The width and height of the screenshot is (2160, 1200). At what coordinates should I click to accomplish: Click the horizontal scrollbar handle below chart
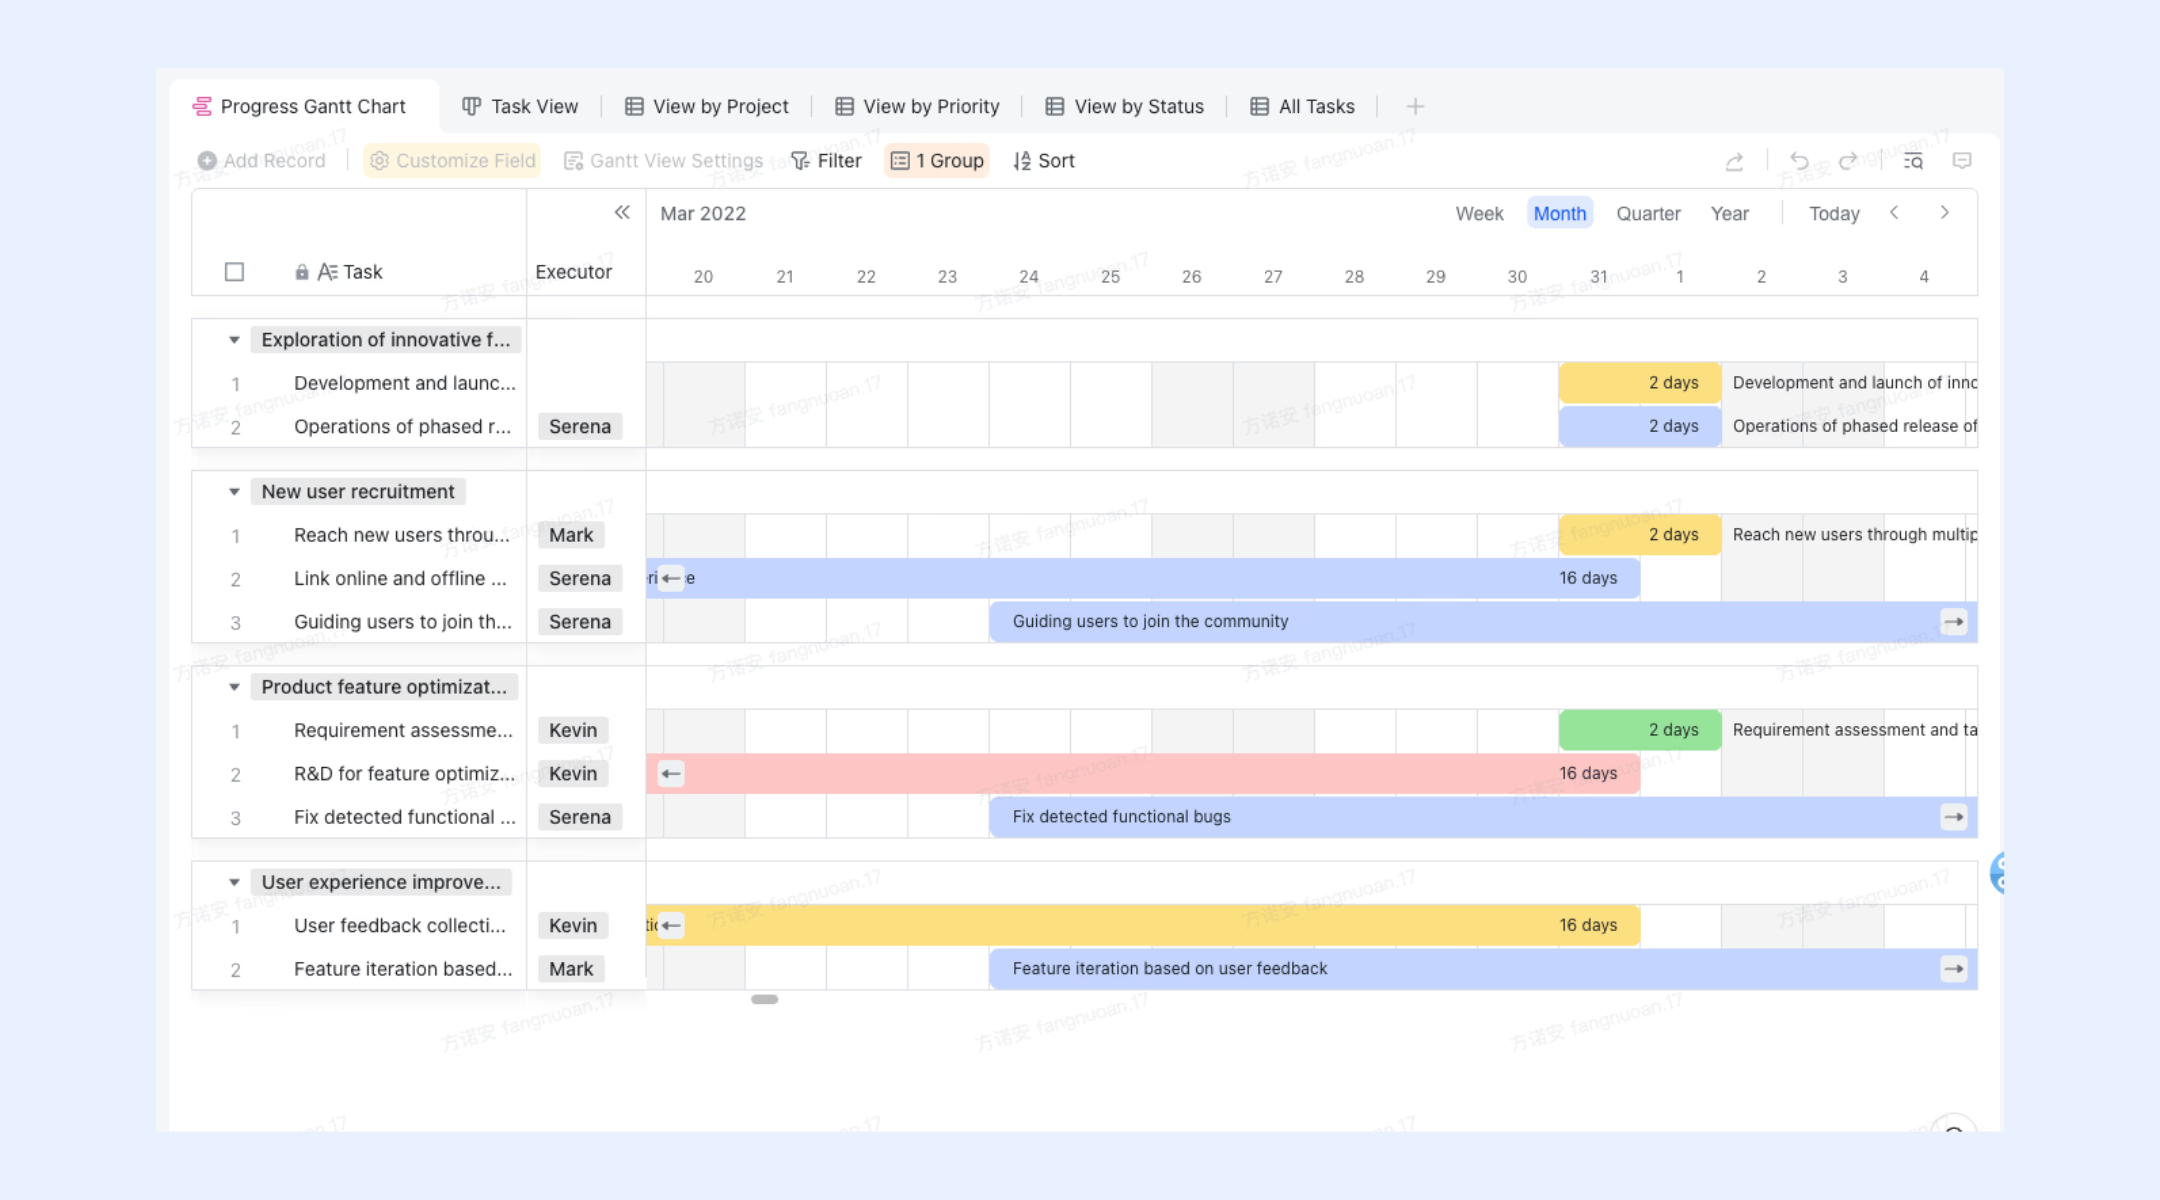coord(764,999)
